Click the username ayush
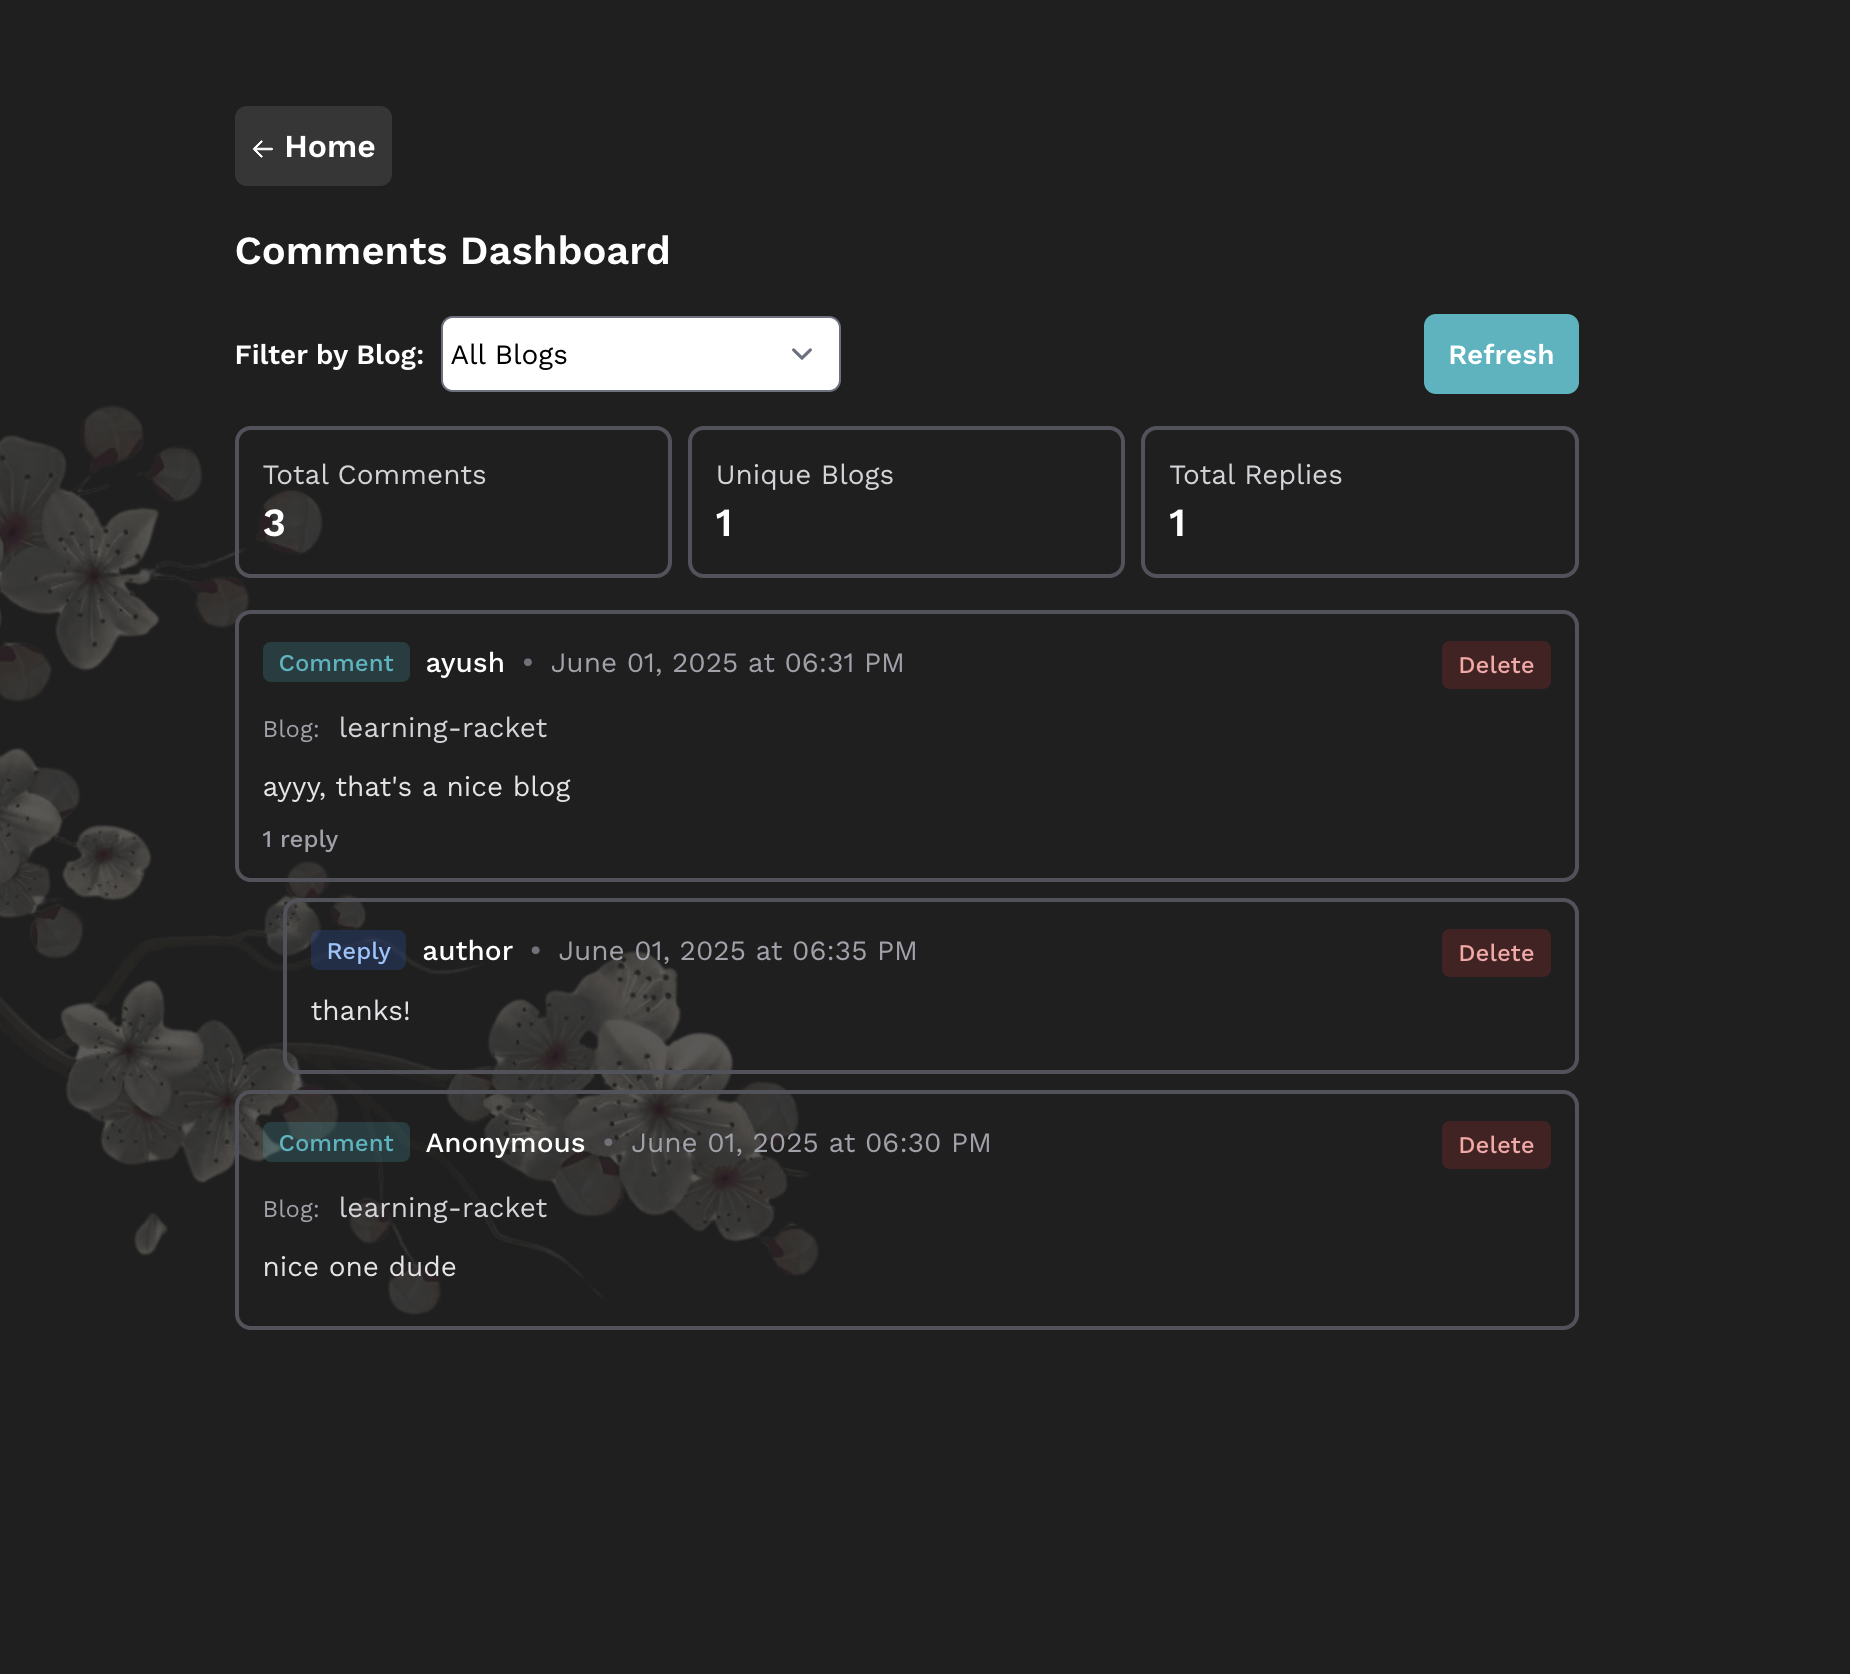The image size is (1850, 1674). tap(465, 663)
